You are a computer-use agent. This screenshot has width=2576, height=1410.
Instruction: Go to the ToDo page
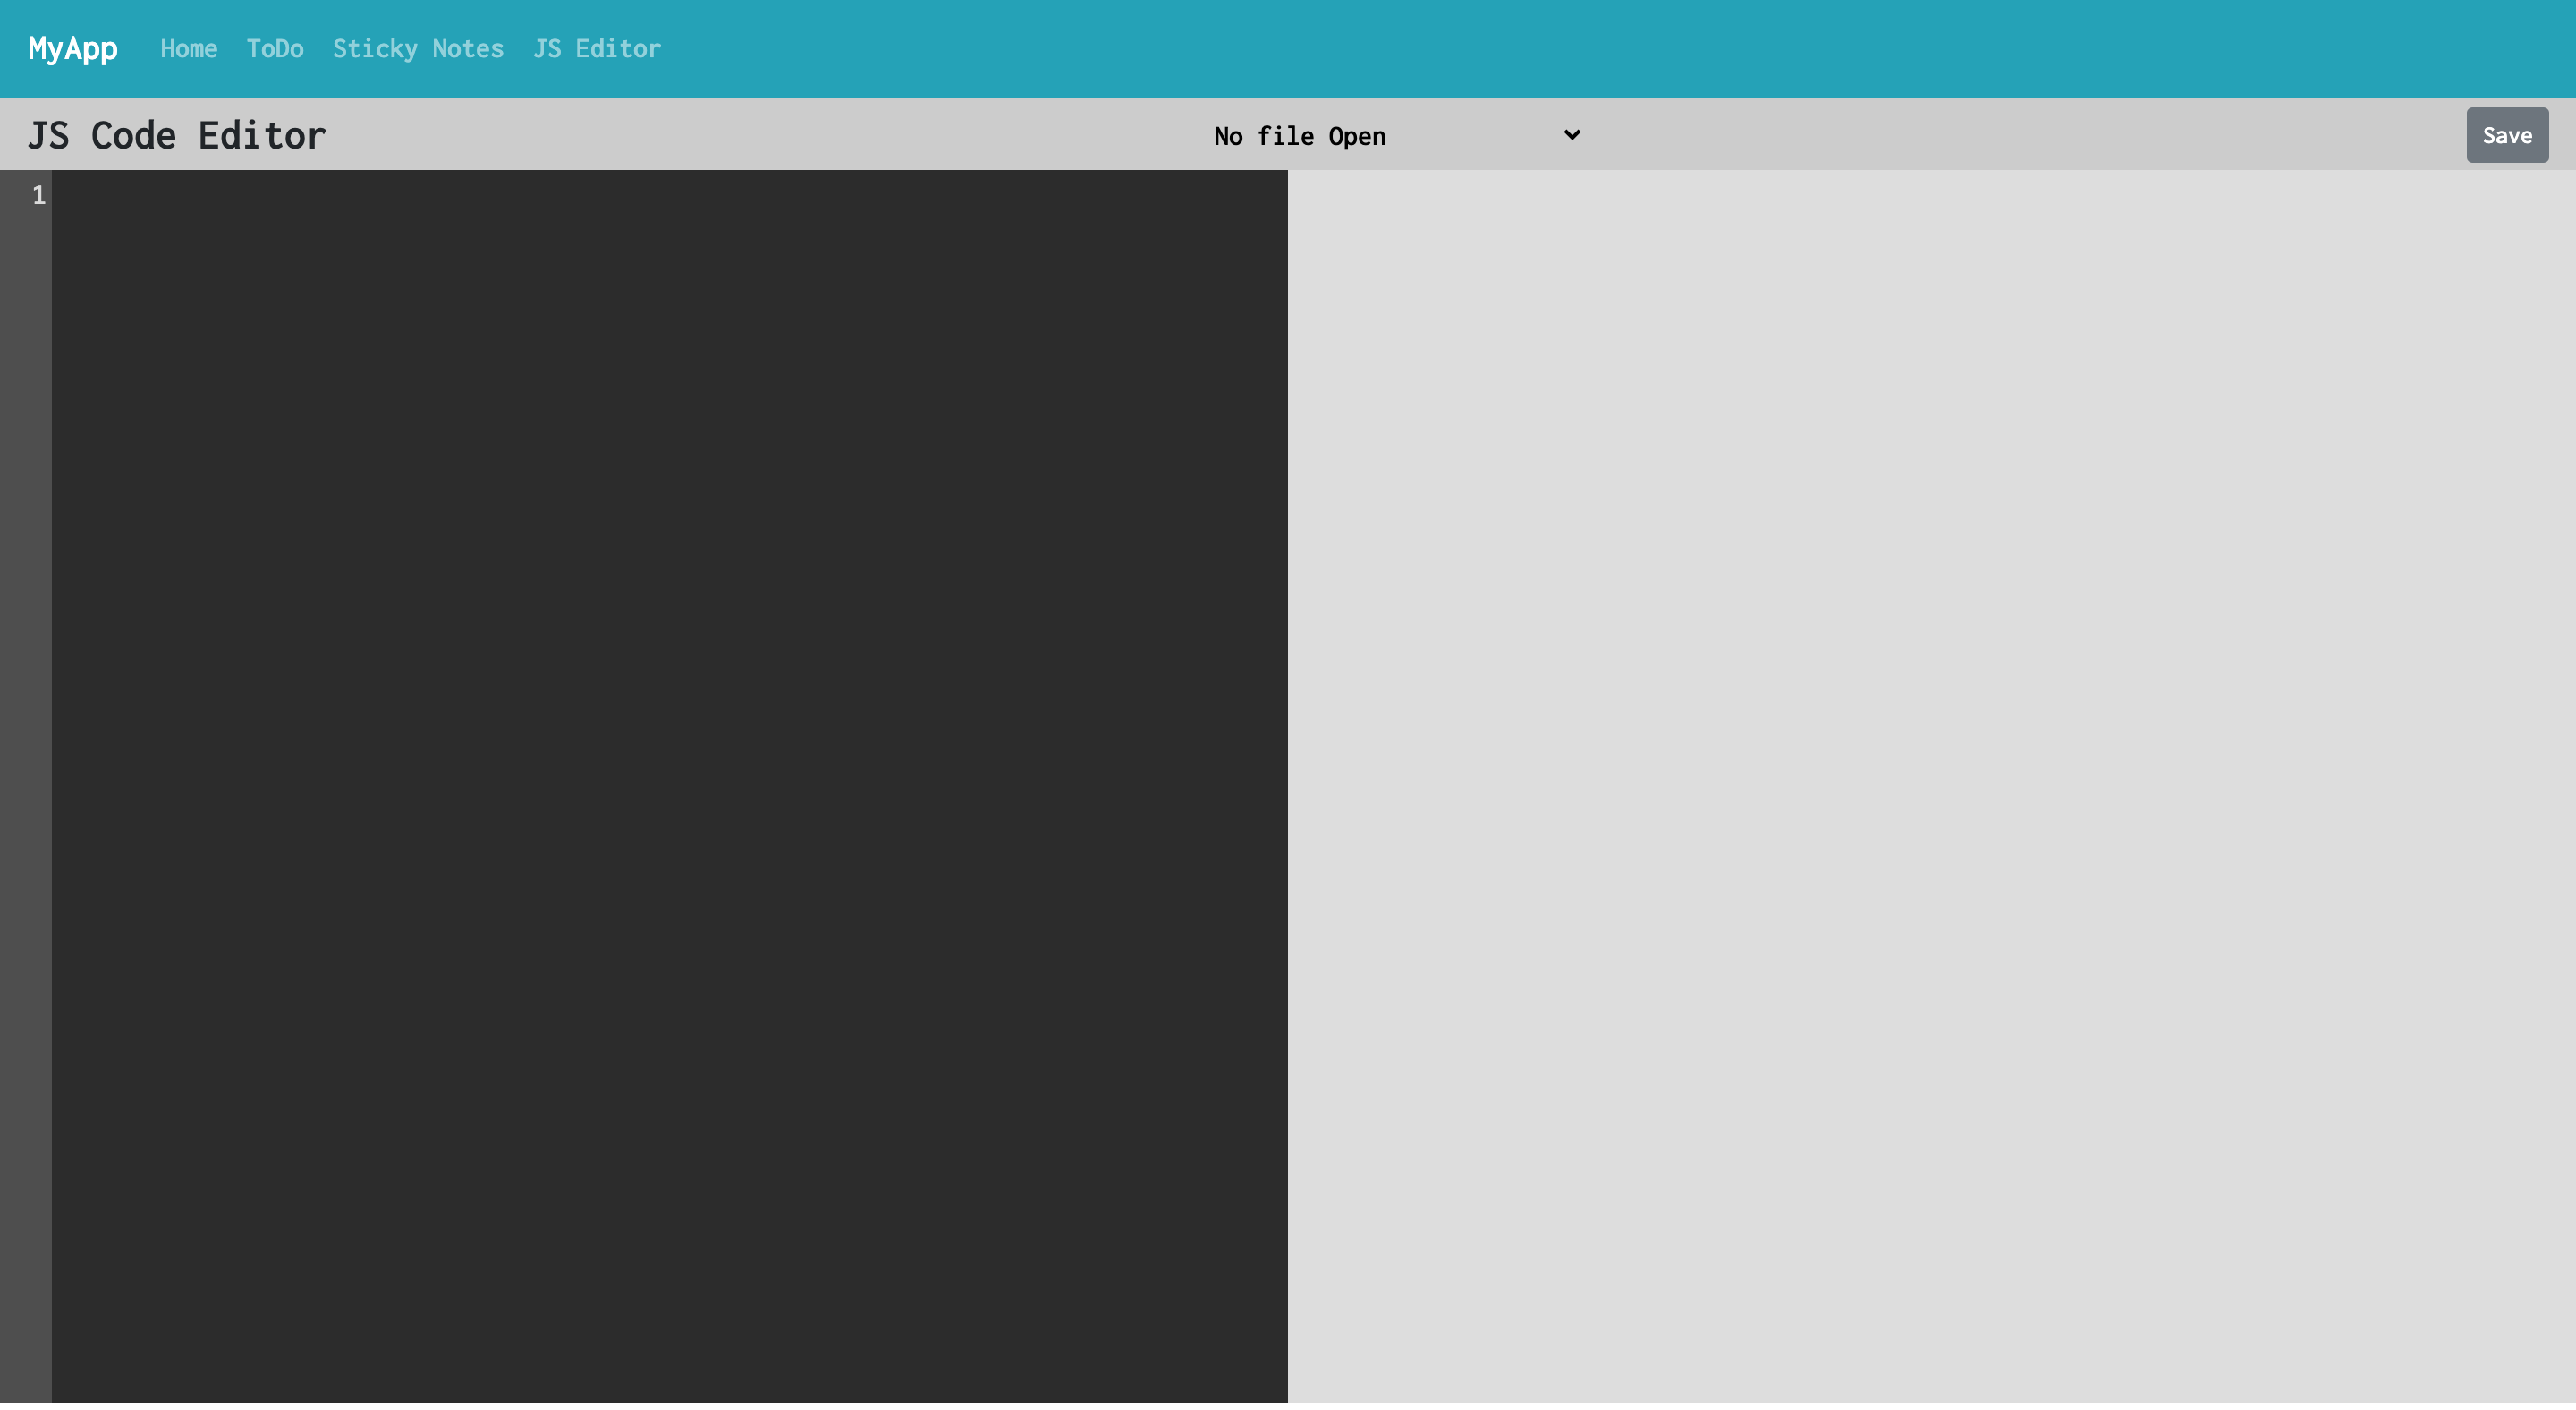(275, 48)
